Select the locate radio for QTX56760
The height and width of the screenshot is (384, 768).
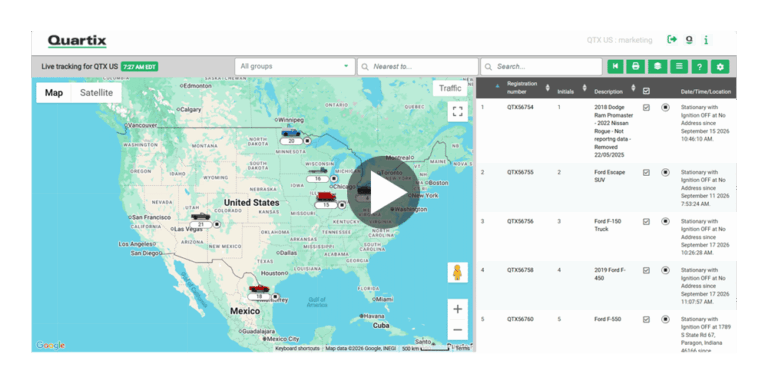665,319
